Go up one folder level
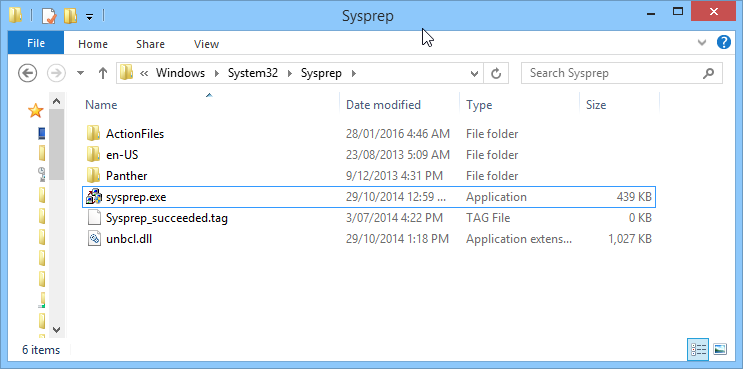This screenshot has width=743, height=369. pos(102,73)
